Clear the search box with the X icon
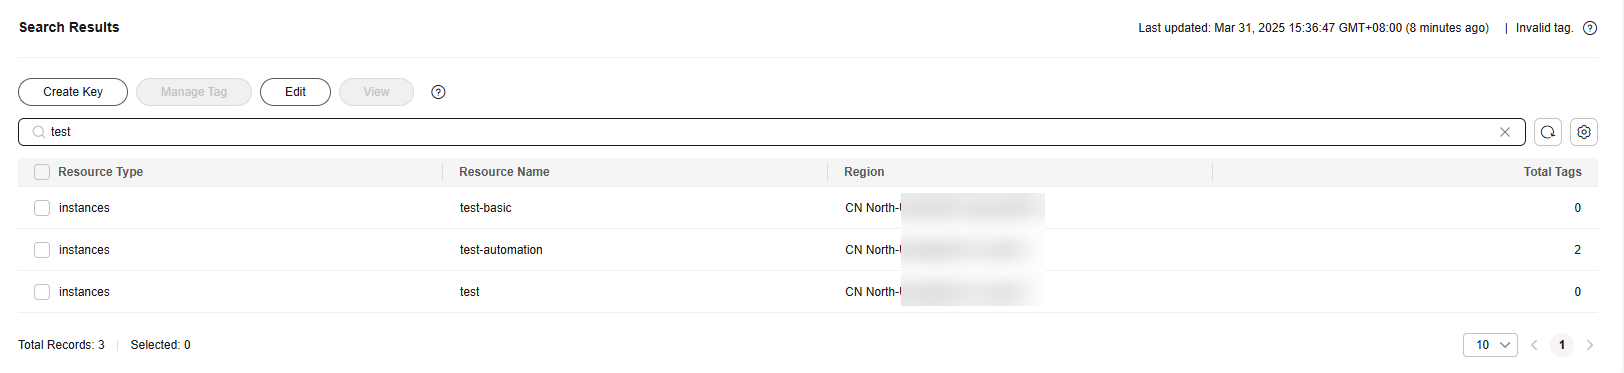The height and width of the screenshot is (373, 1624). [1505, 132]
